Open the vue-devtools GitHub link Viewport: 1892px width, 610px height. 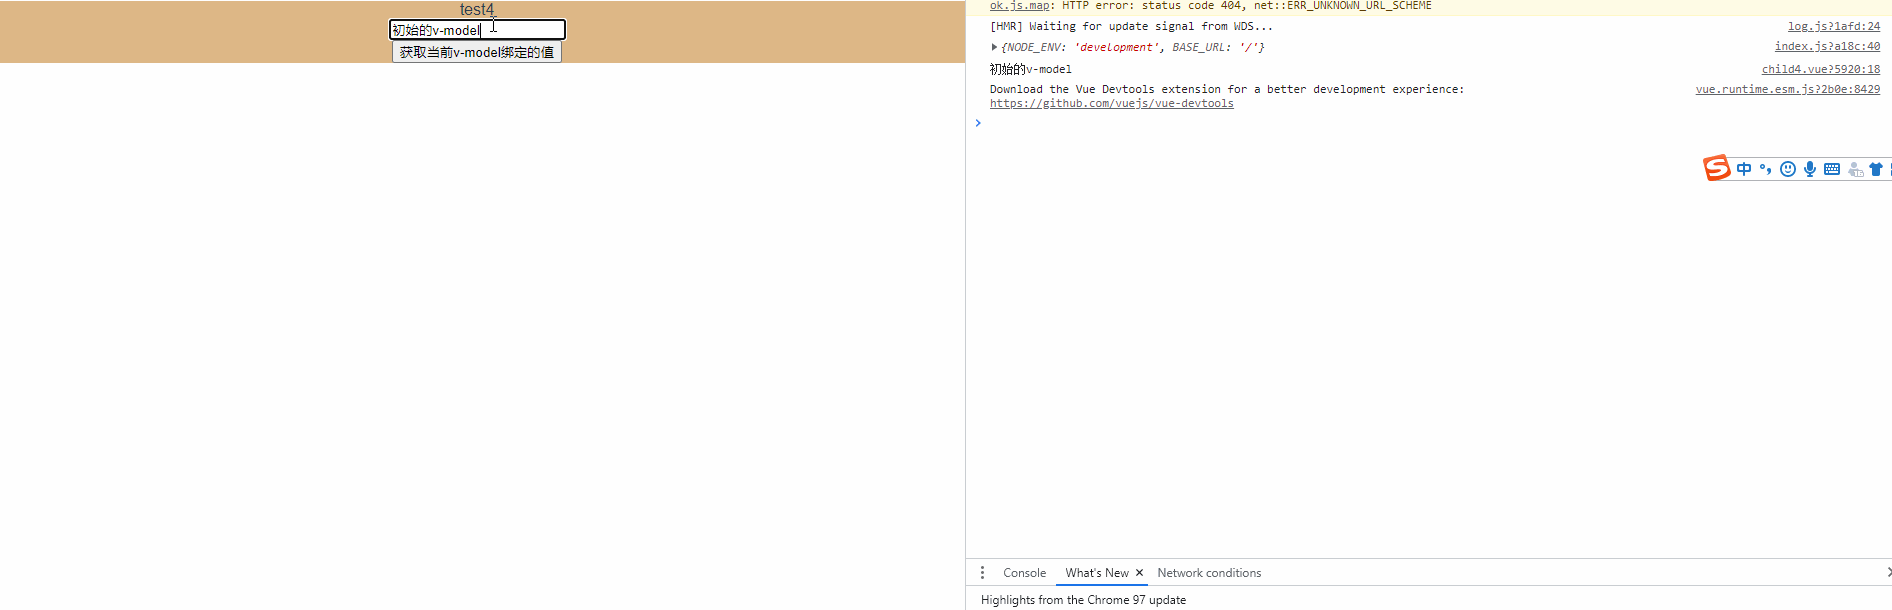point(1111,103)
